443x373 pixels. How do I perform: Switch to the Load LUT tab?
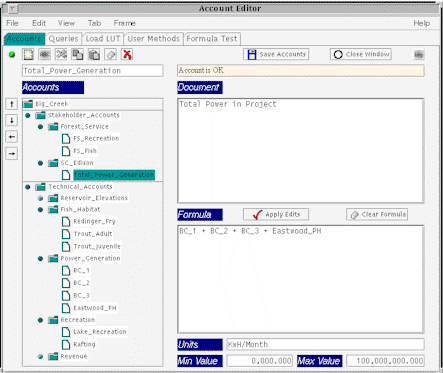tap(103, 39)
